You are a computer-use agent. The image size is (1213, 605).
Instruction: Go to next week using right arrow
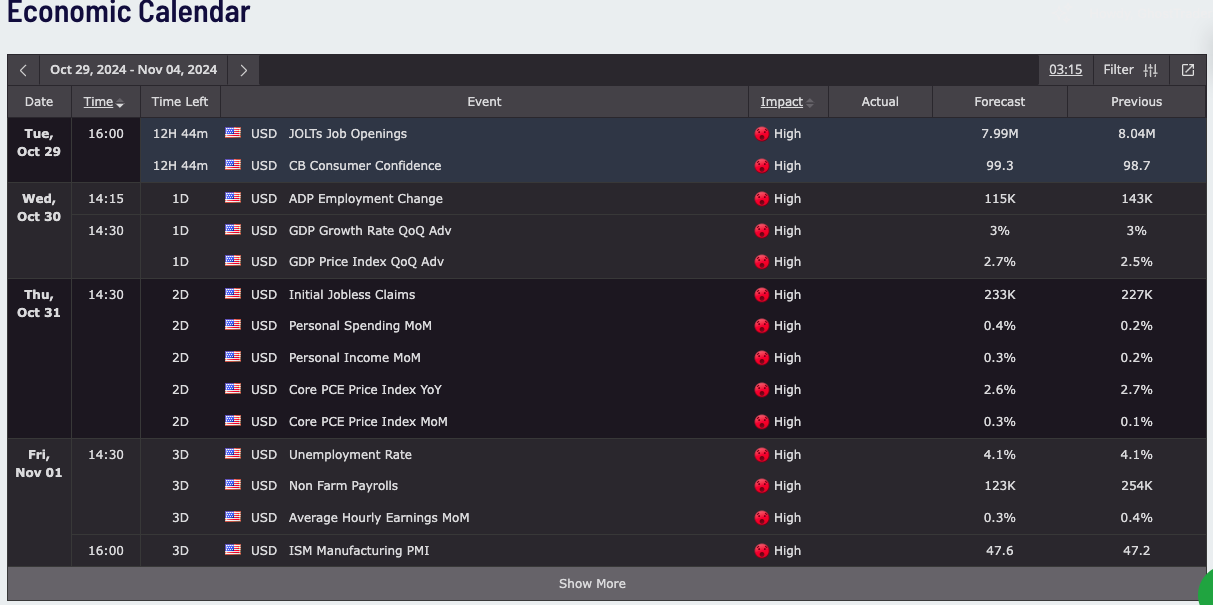pos(243,70)
